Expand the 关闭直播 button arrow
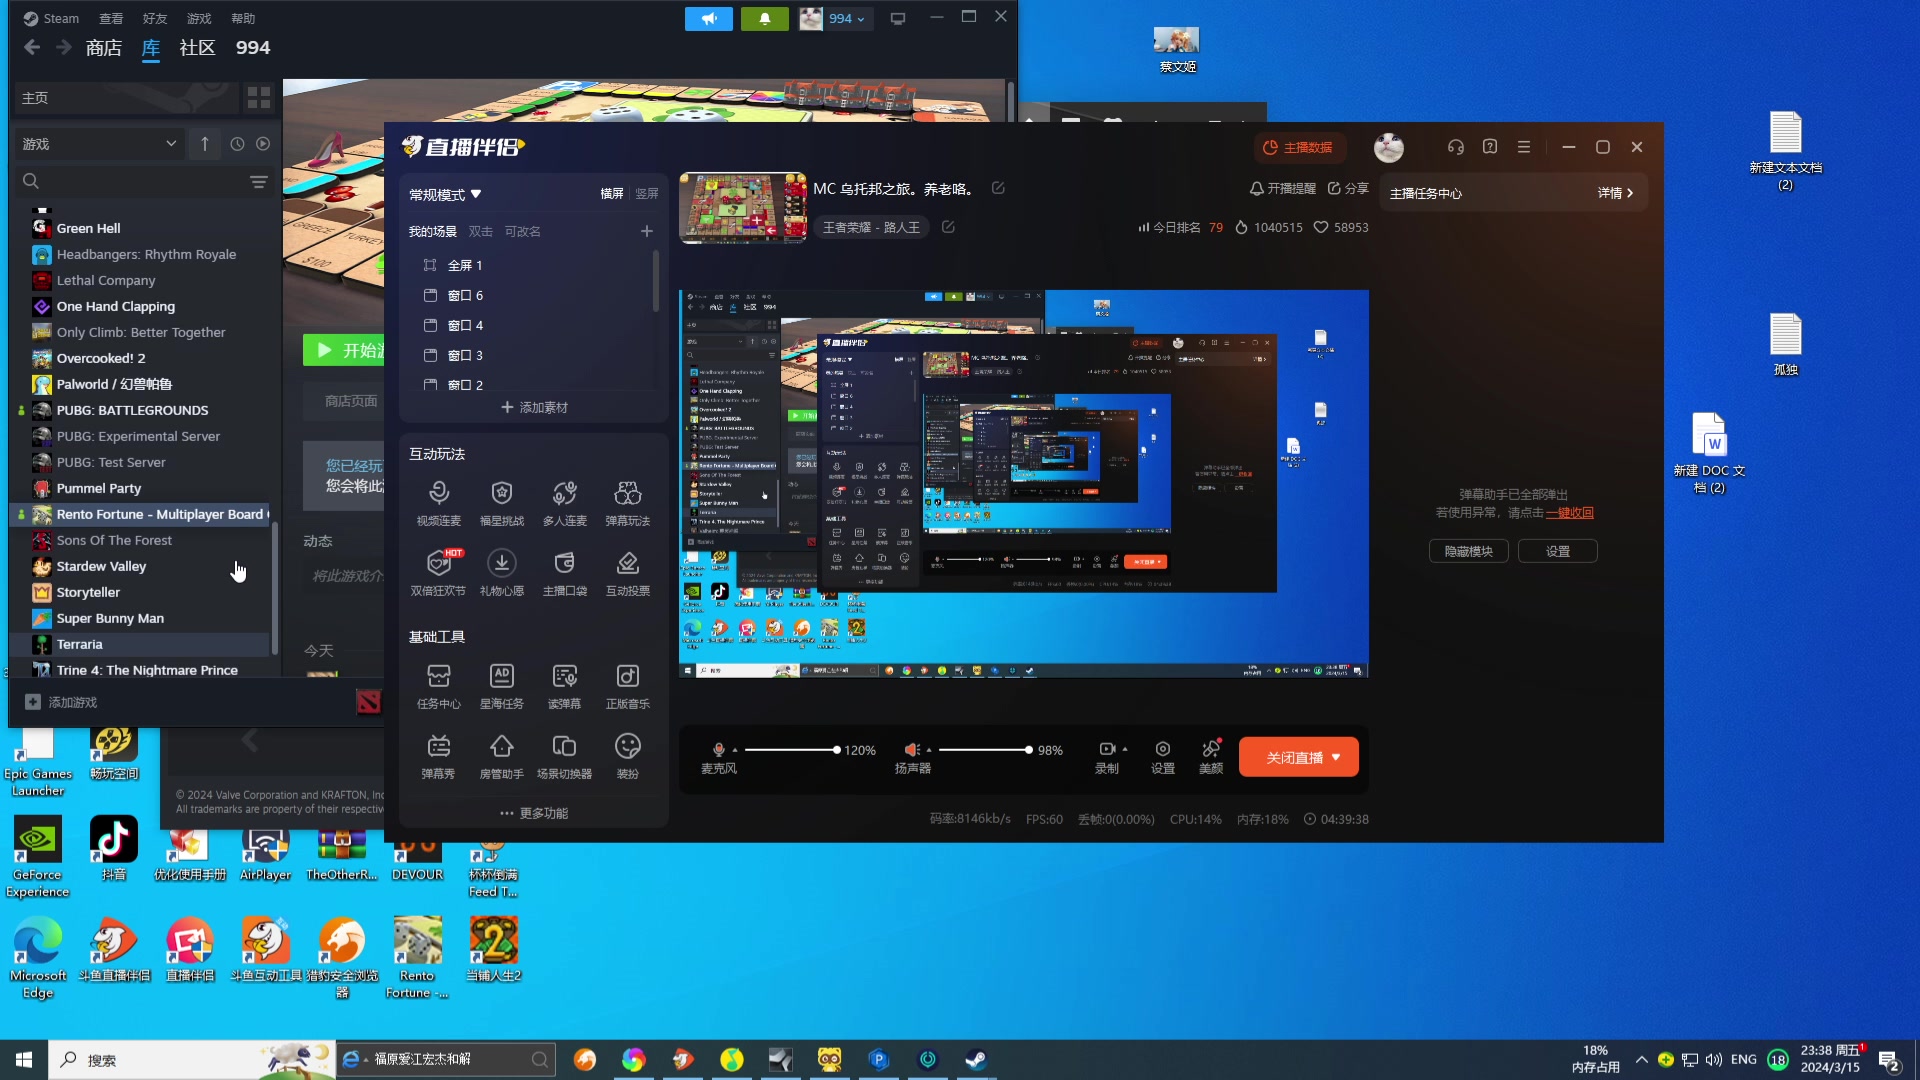This screenshot has width=1920, height=1080. pos(1336,757)
